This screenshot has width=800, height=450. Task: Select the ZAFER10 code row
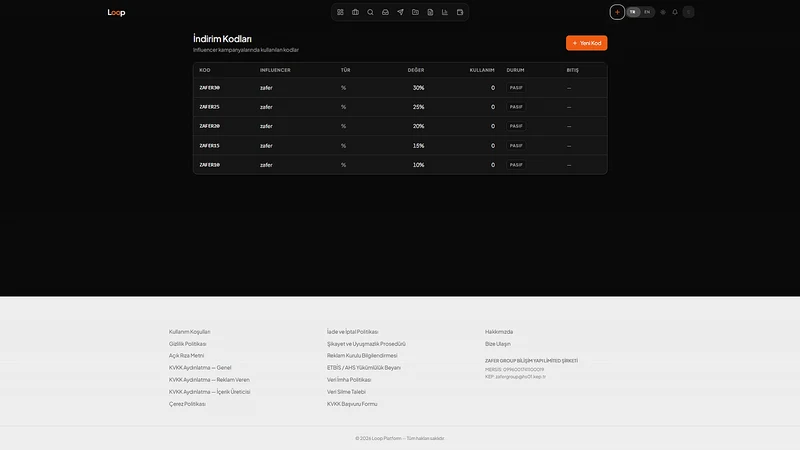400,165
